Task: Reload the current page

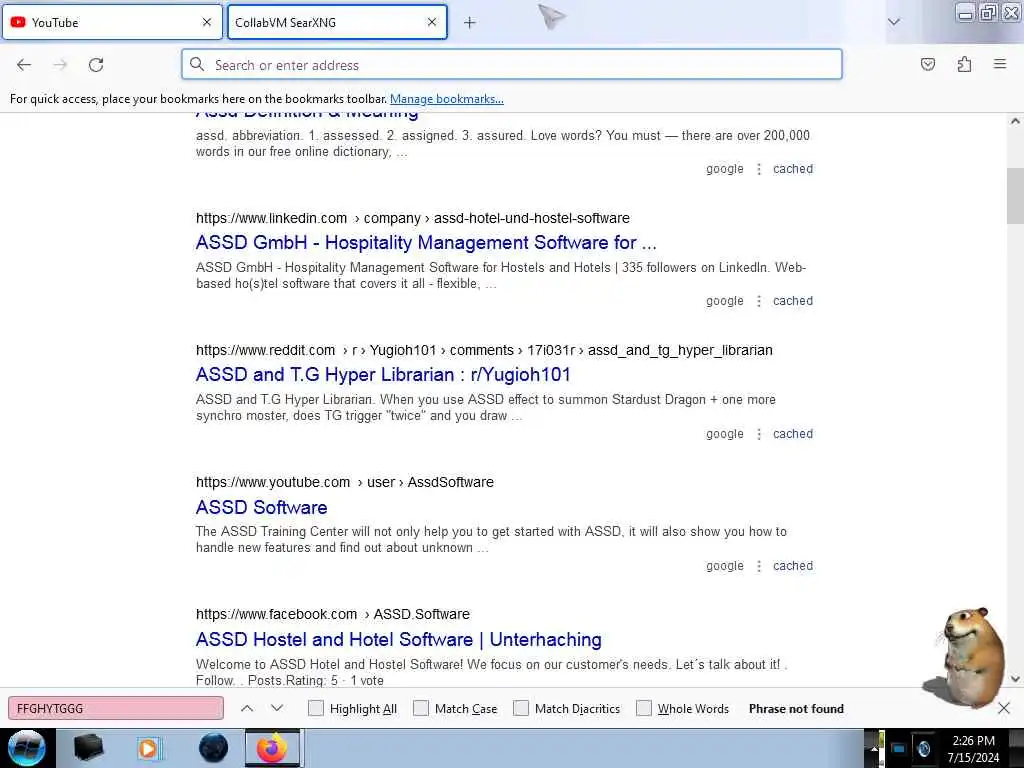Action: pyautogui.click(x=96, y=65)
